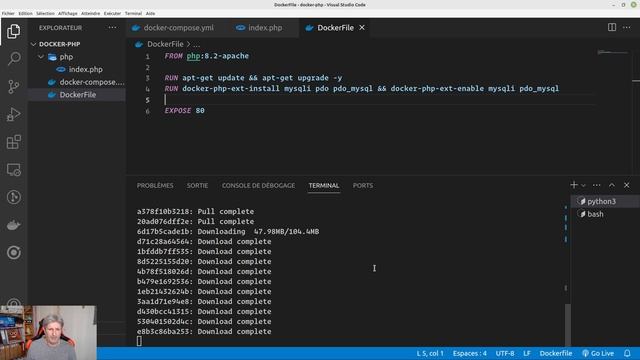Open the Explorer view in activity bar

(13, 31)
